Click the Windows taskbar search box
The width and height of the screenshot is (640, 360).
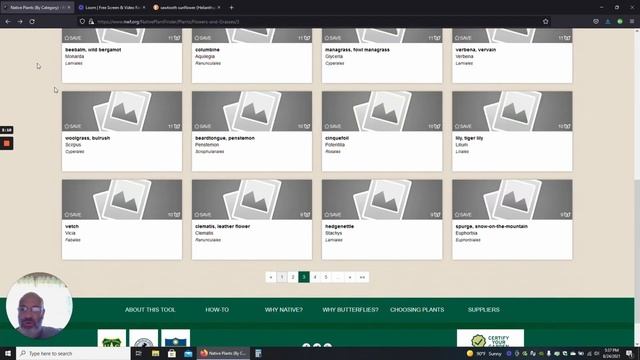73,353
